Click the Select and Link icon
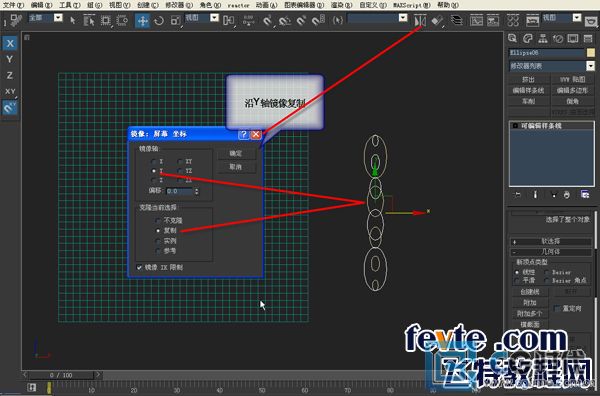The height and width of the screenshot is (396, 600). point(16,20)
